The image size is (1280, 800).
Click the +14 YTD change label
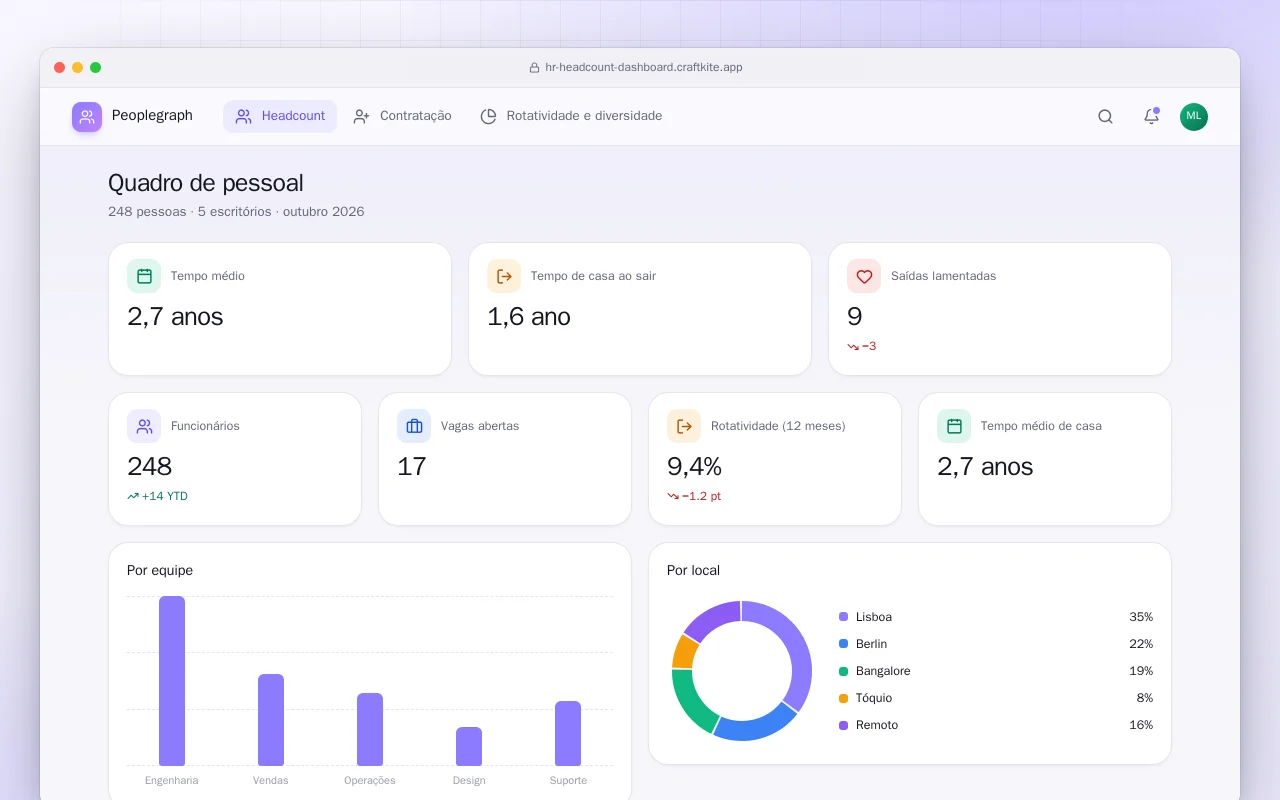165,496
